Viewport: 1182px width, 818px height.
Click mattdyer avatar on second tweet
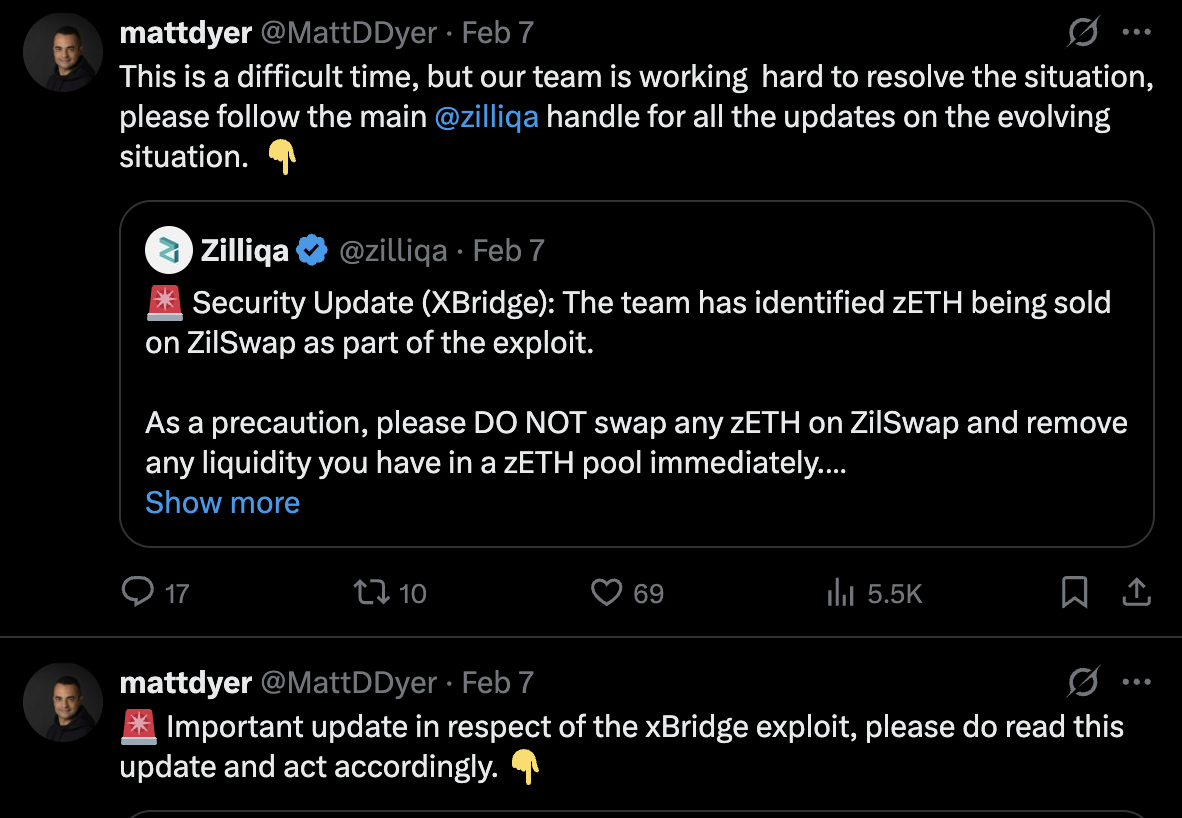point(63,702)
